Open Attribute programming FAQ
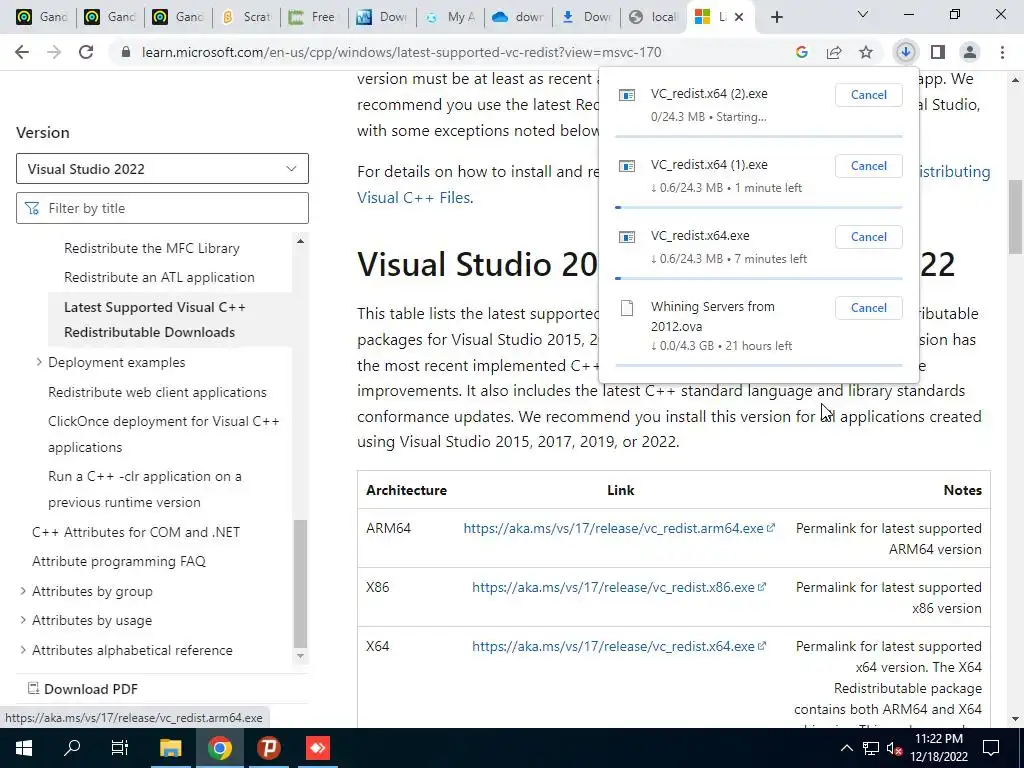 point(119,561)
